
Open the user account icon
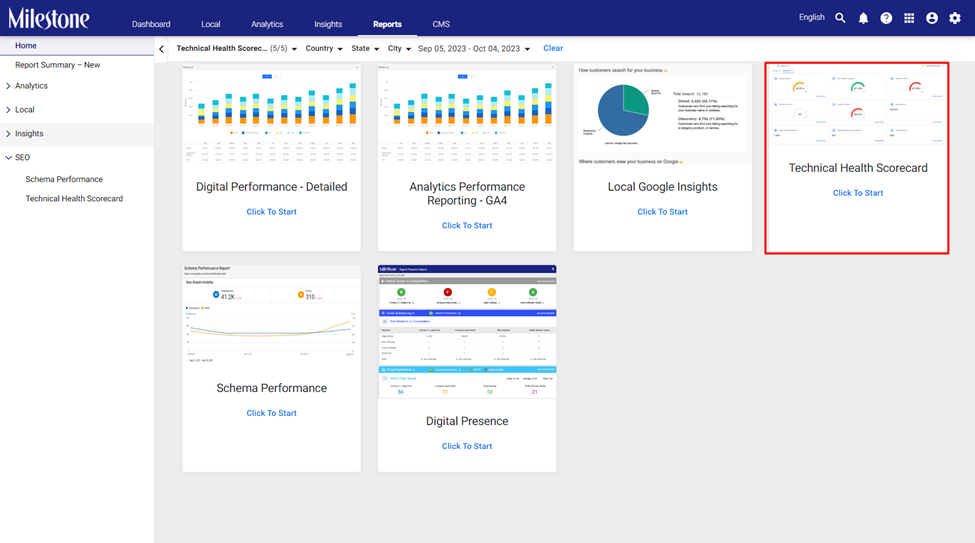(931, 18)
